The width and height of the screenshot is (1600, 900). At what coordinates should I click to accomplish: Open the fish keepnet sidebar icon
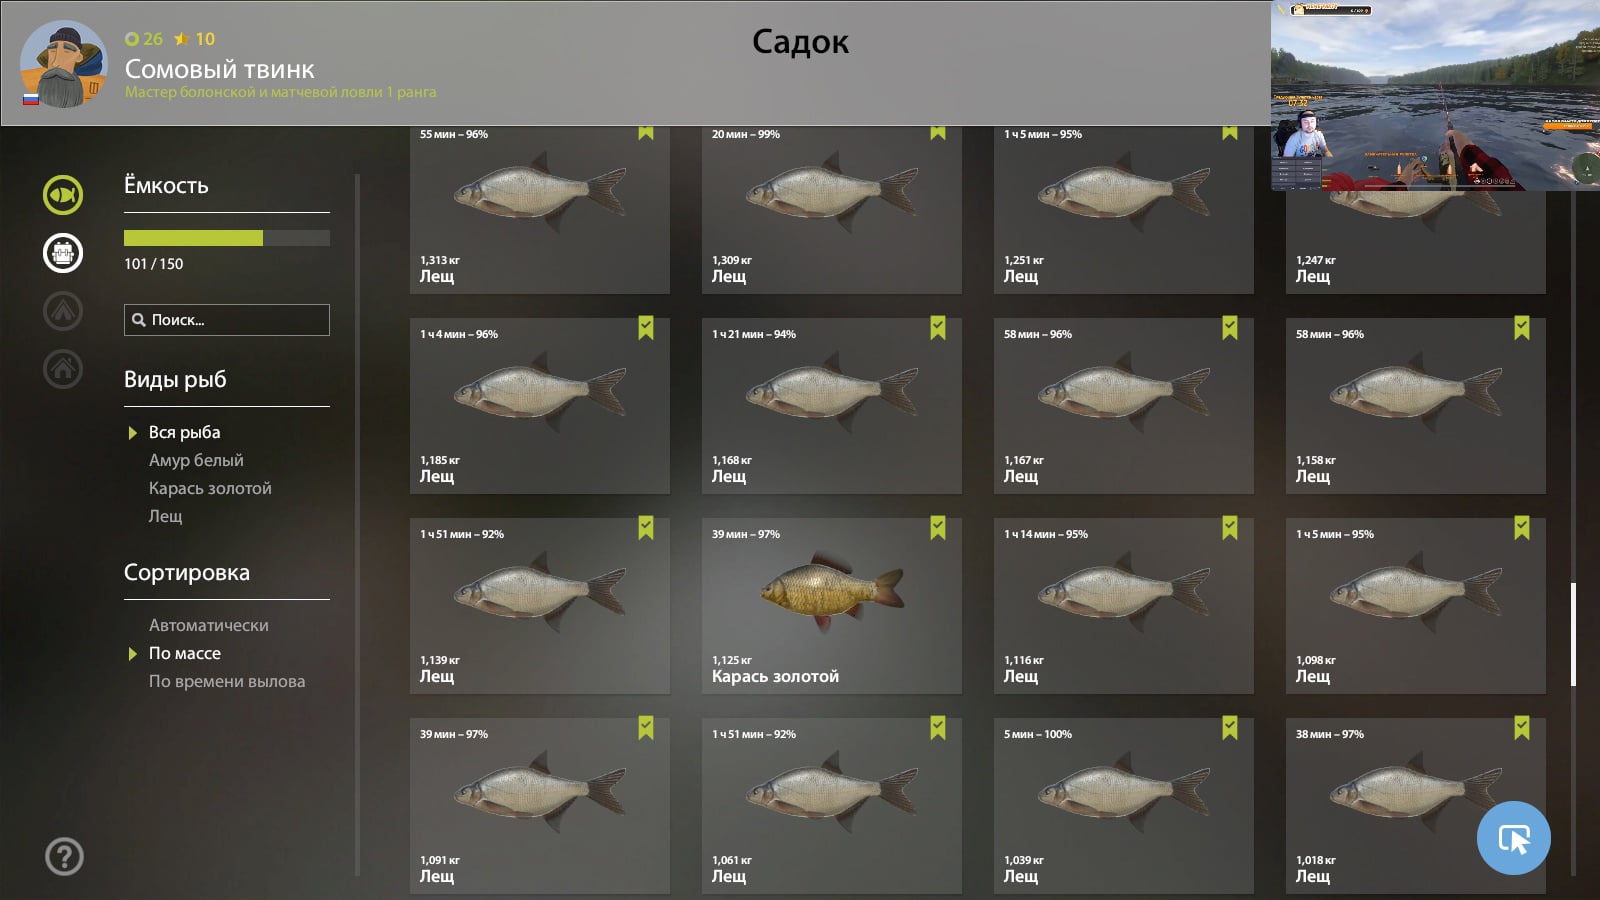63,195
